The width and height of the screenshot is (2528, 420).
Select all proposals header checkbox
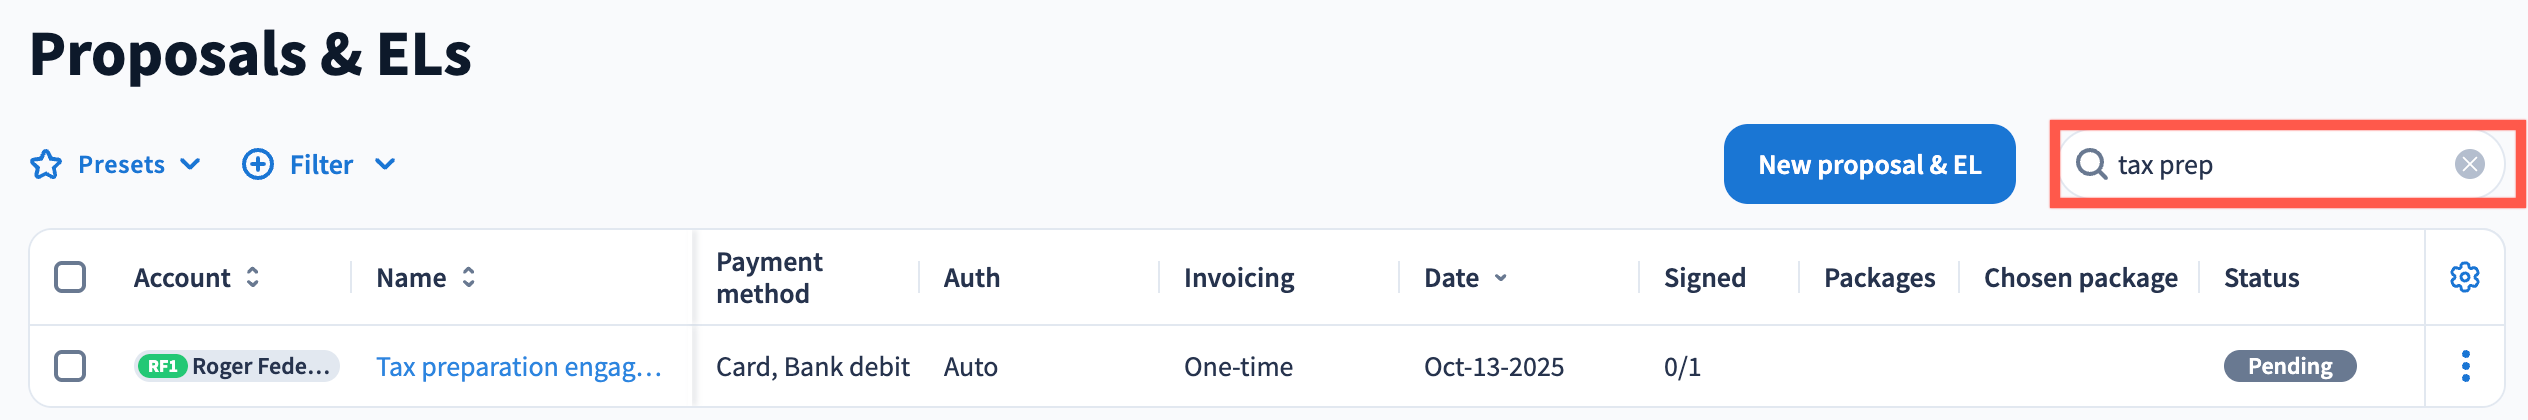[70, 277]
